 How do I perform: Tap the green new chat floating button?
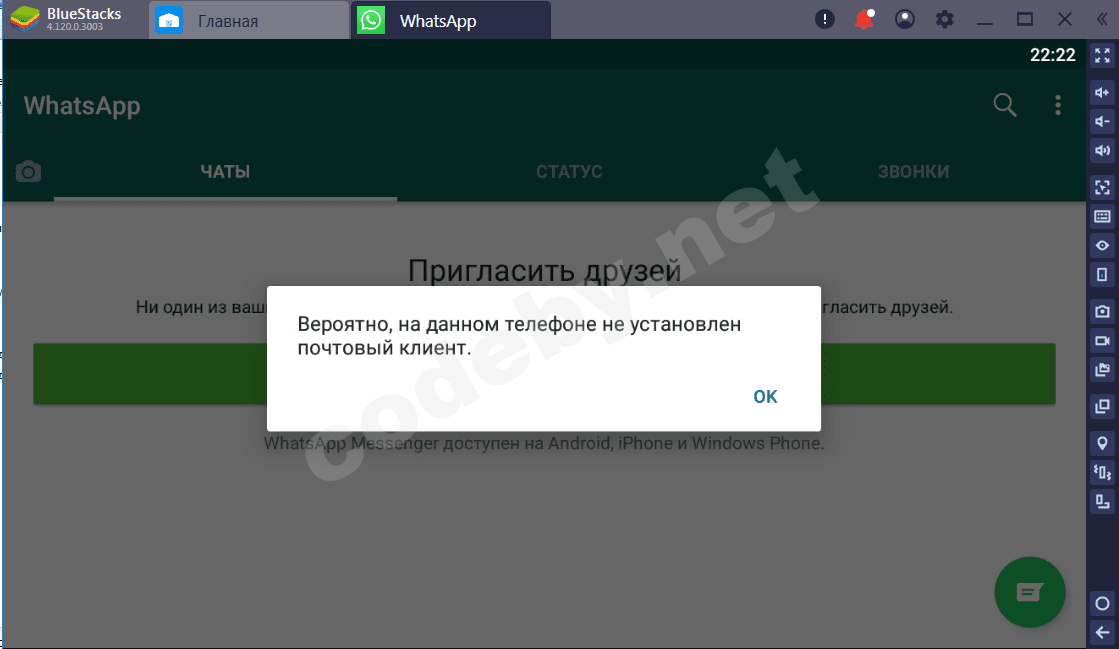[1030, 592]
